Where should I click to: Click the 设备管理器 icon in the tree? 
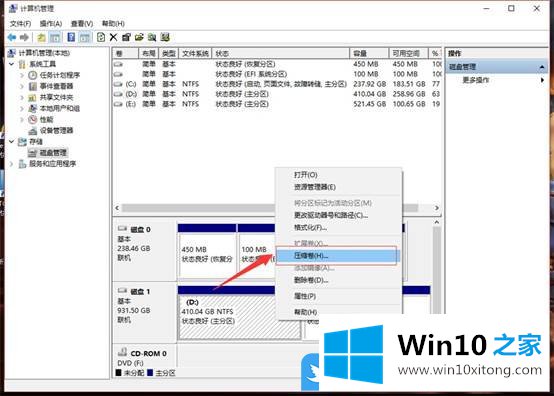(x=33, y=131)
